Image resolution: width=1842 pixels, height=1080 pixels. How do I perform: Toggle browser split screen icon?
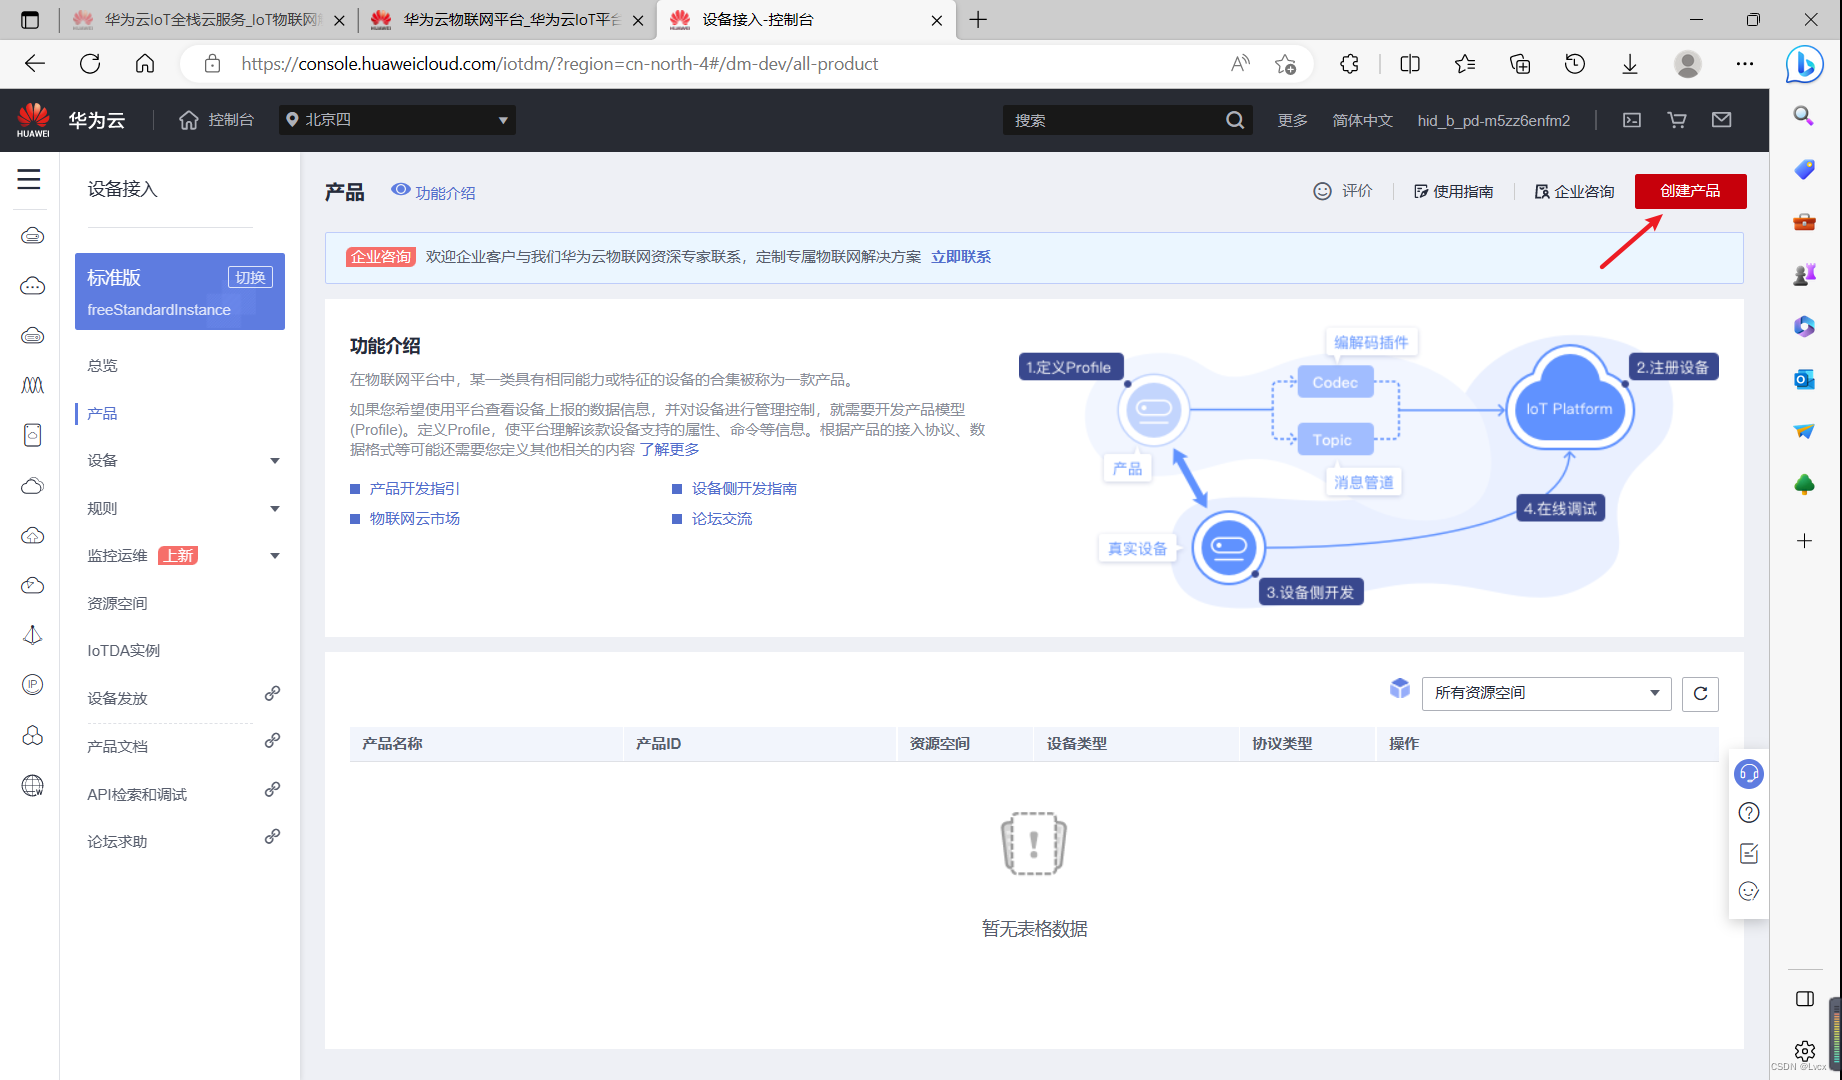click(x=1410, y=64)
